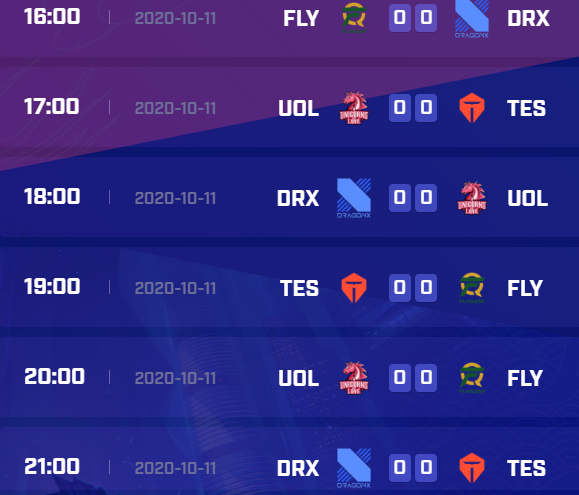Click the Top Esports logo in the 17:00 match
The width and height of the screenshot is (579, 495).
[x=472, y=108]
